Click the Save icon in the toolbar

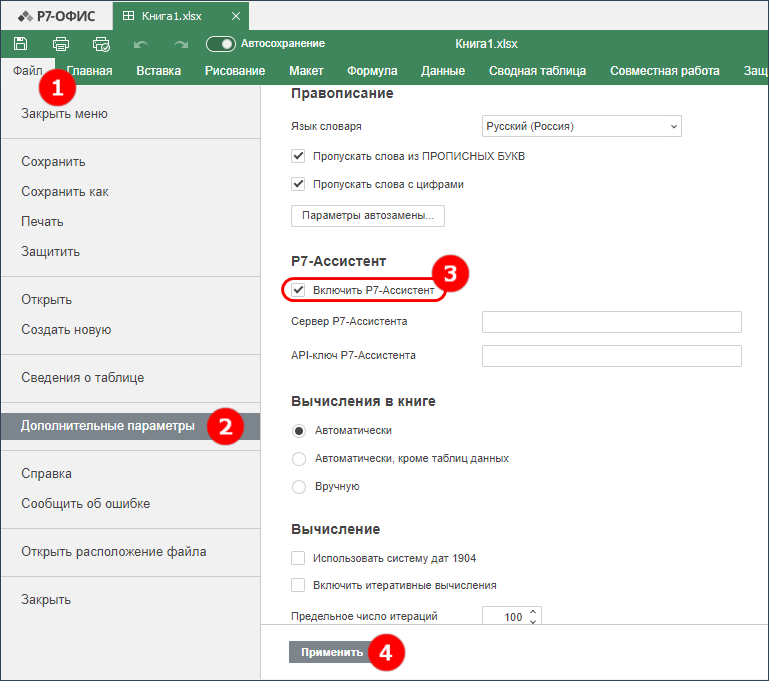pyautogui.click(x=20, y=44)
